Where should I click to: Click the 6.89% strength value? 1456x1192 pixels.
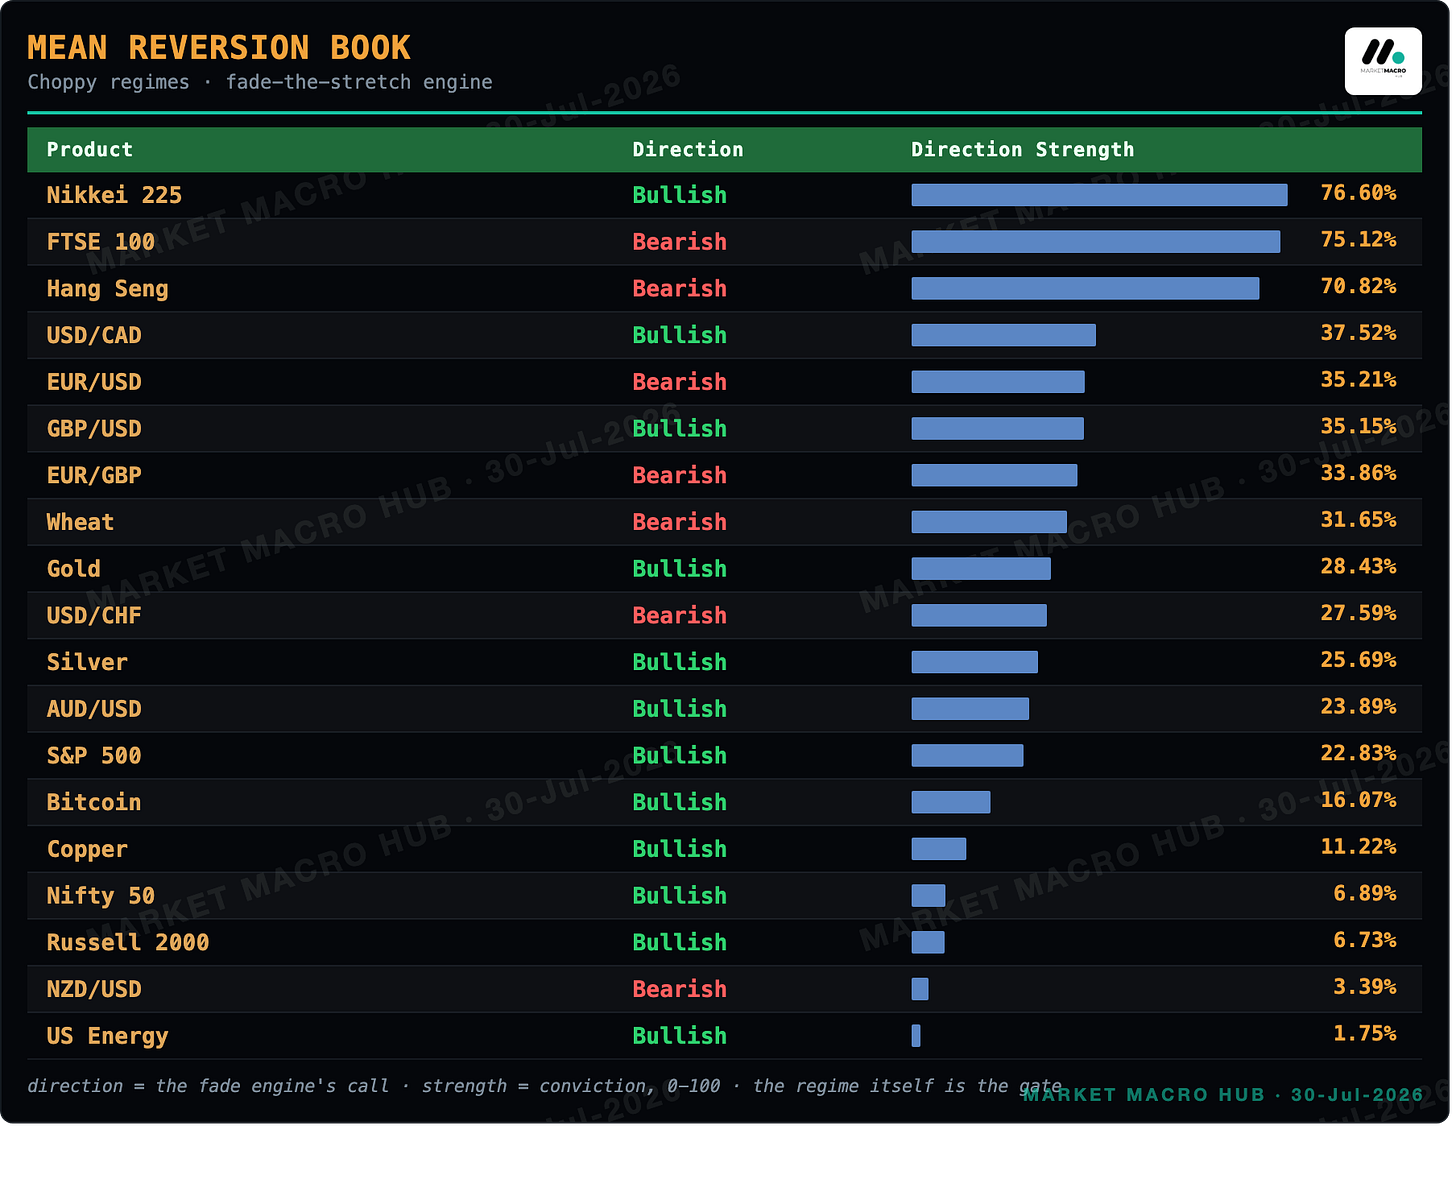click(1365, 893)
